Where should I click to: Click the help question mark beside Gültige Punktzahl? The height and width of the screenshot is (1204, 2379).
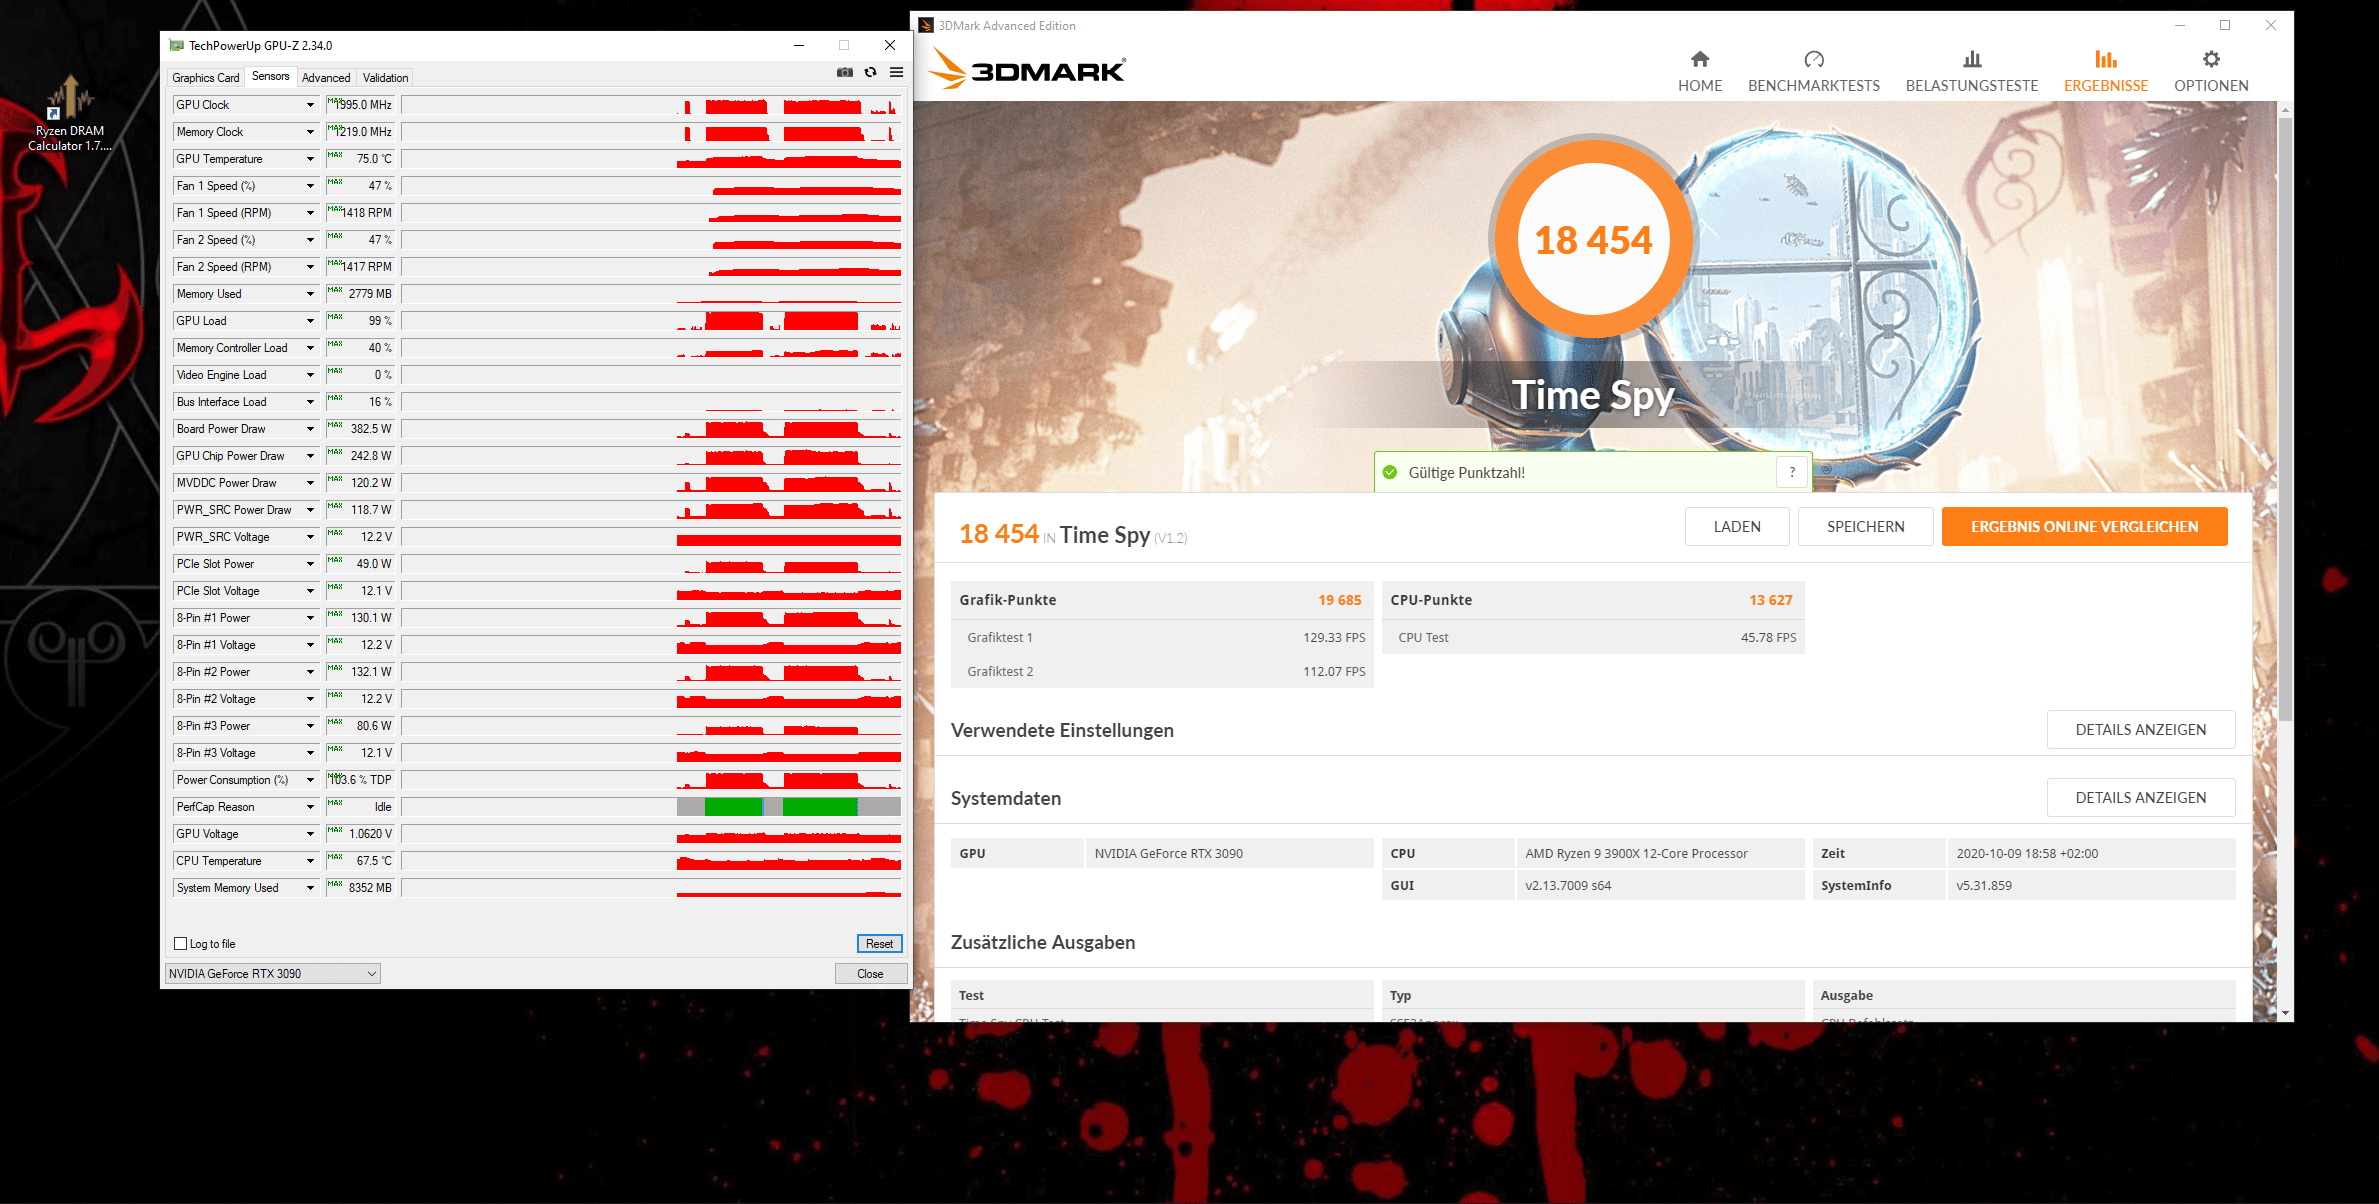coord(1792,472)
